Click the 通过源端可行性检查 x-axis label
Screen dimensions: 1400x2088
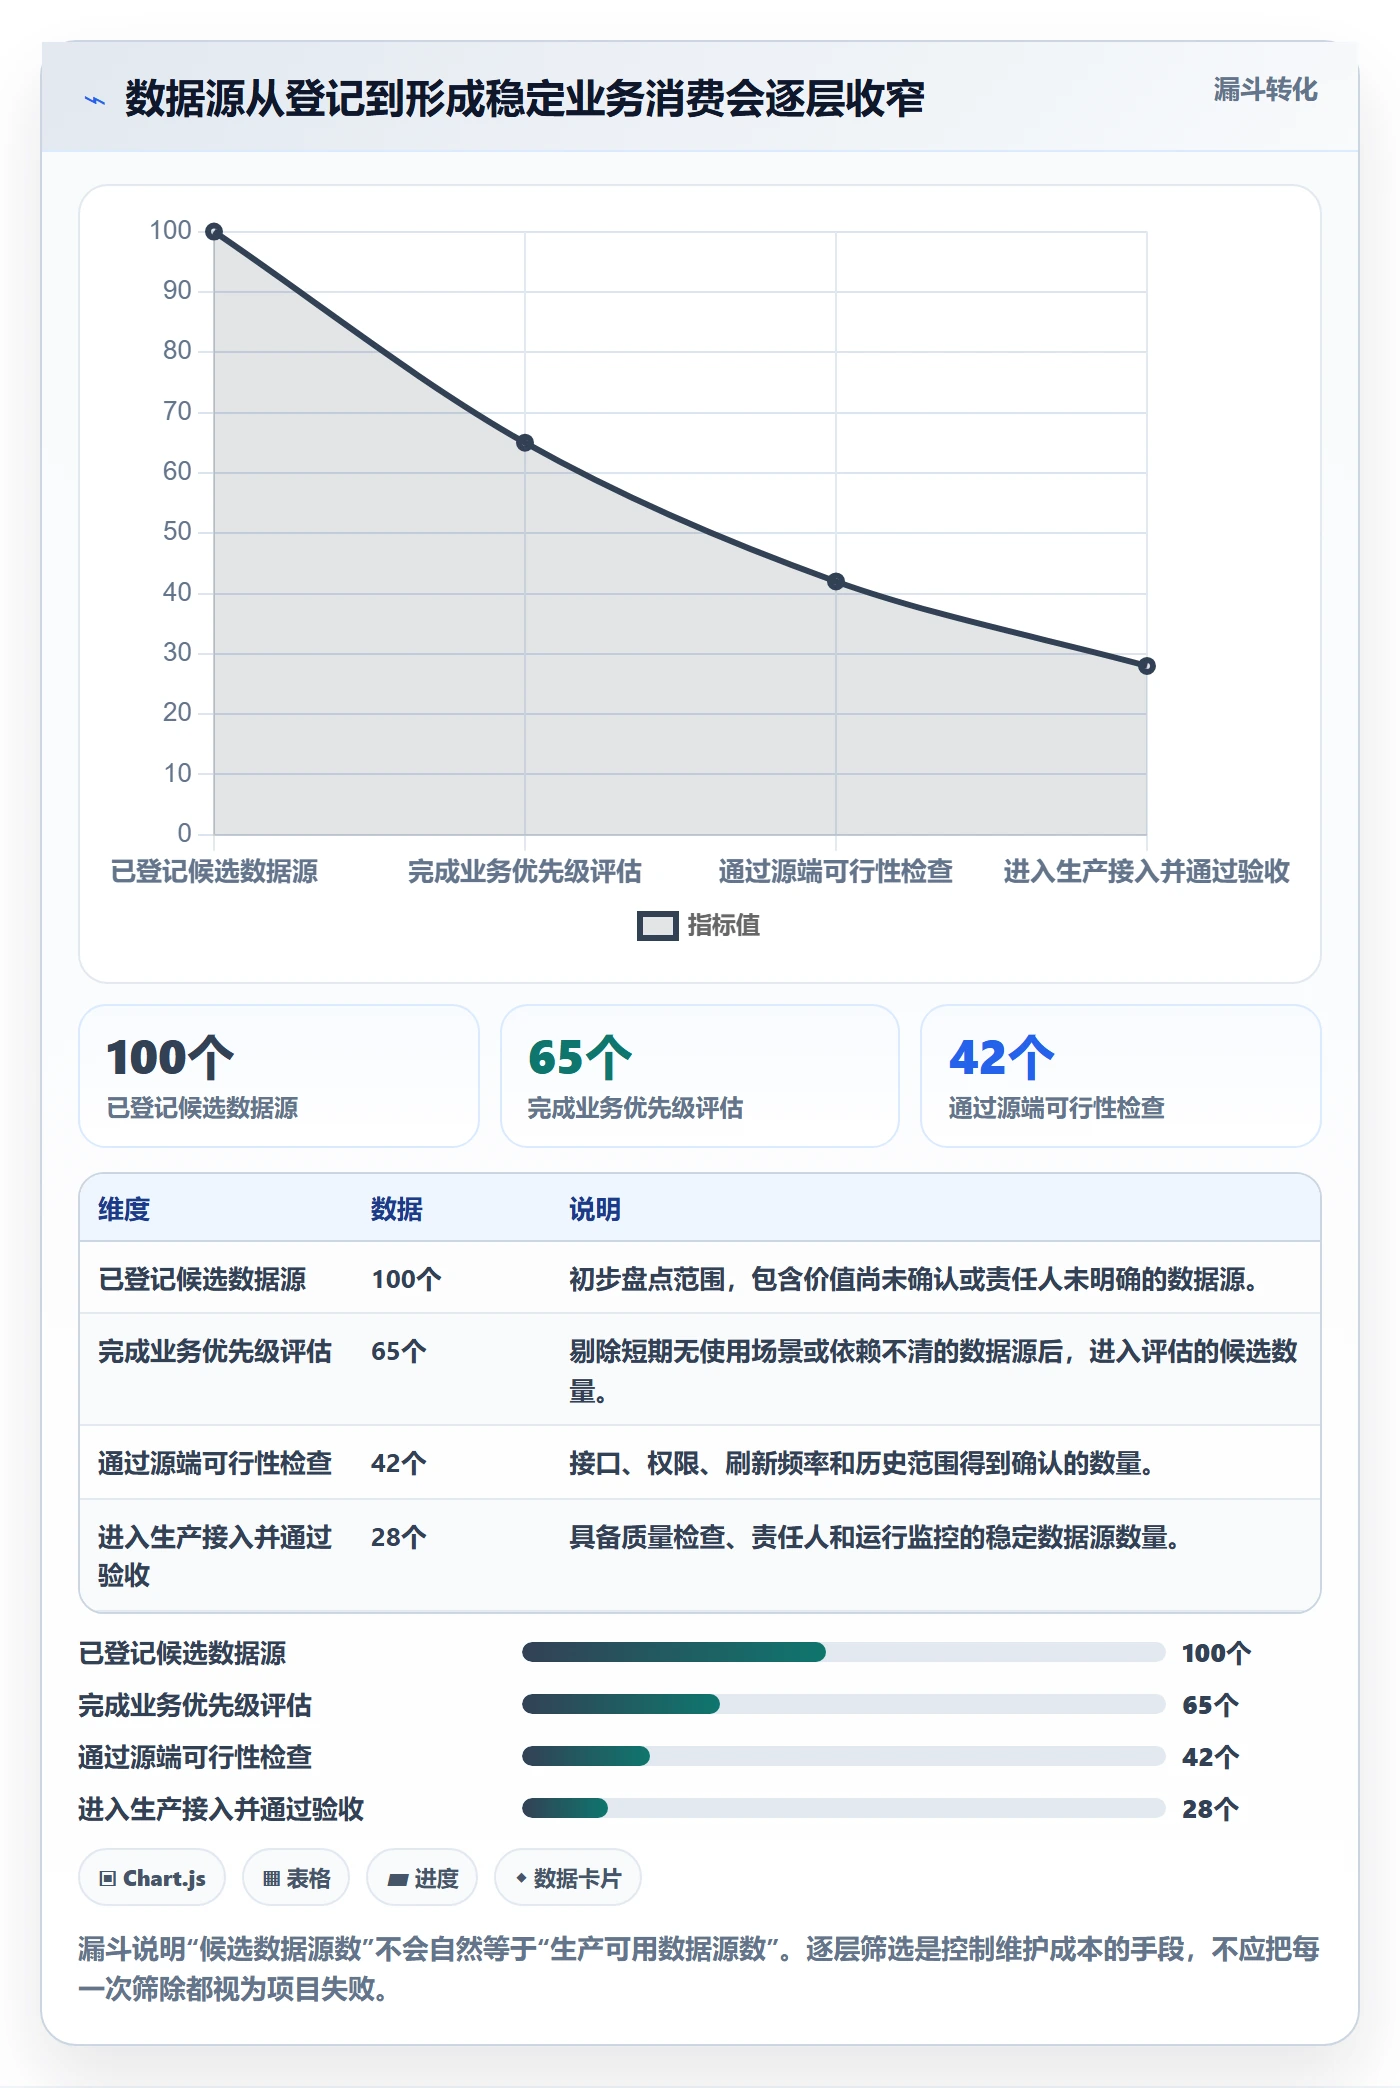pyautogui.click(x=836, y=871)
